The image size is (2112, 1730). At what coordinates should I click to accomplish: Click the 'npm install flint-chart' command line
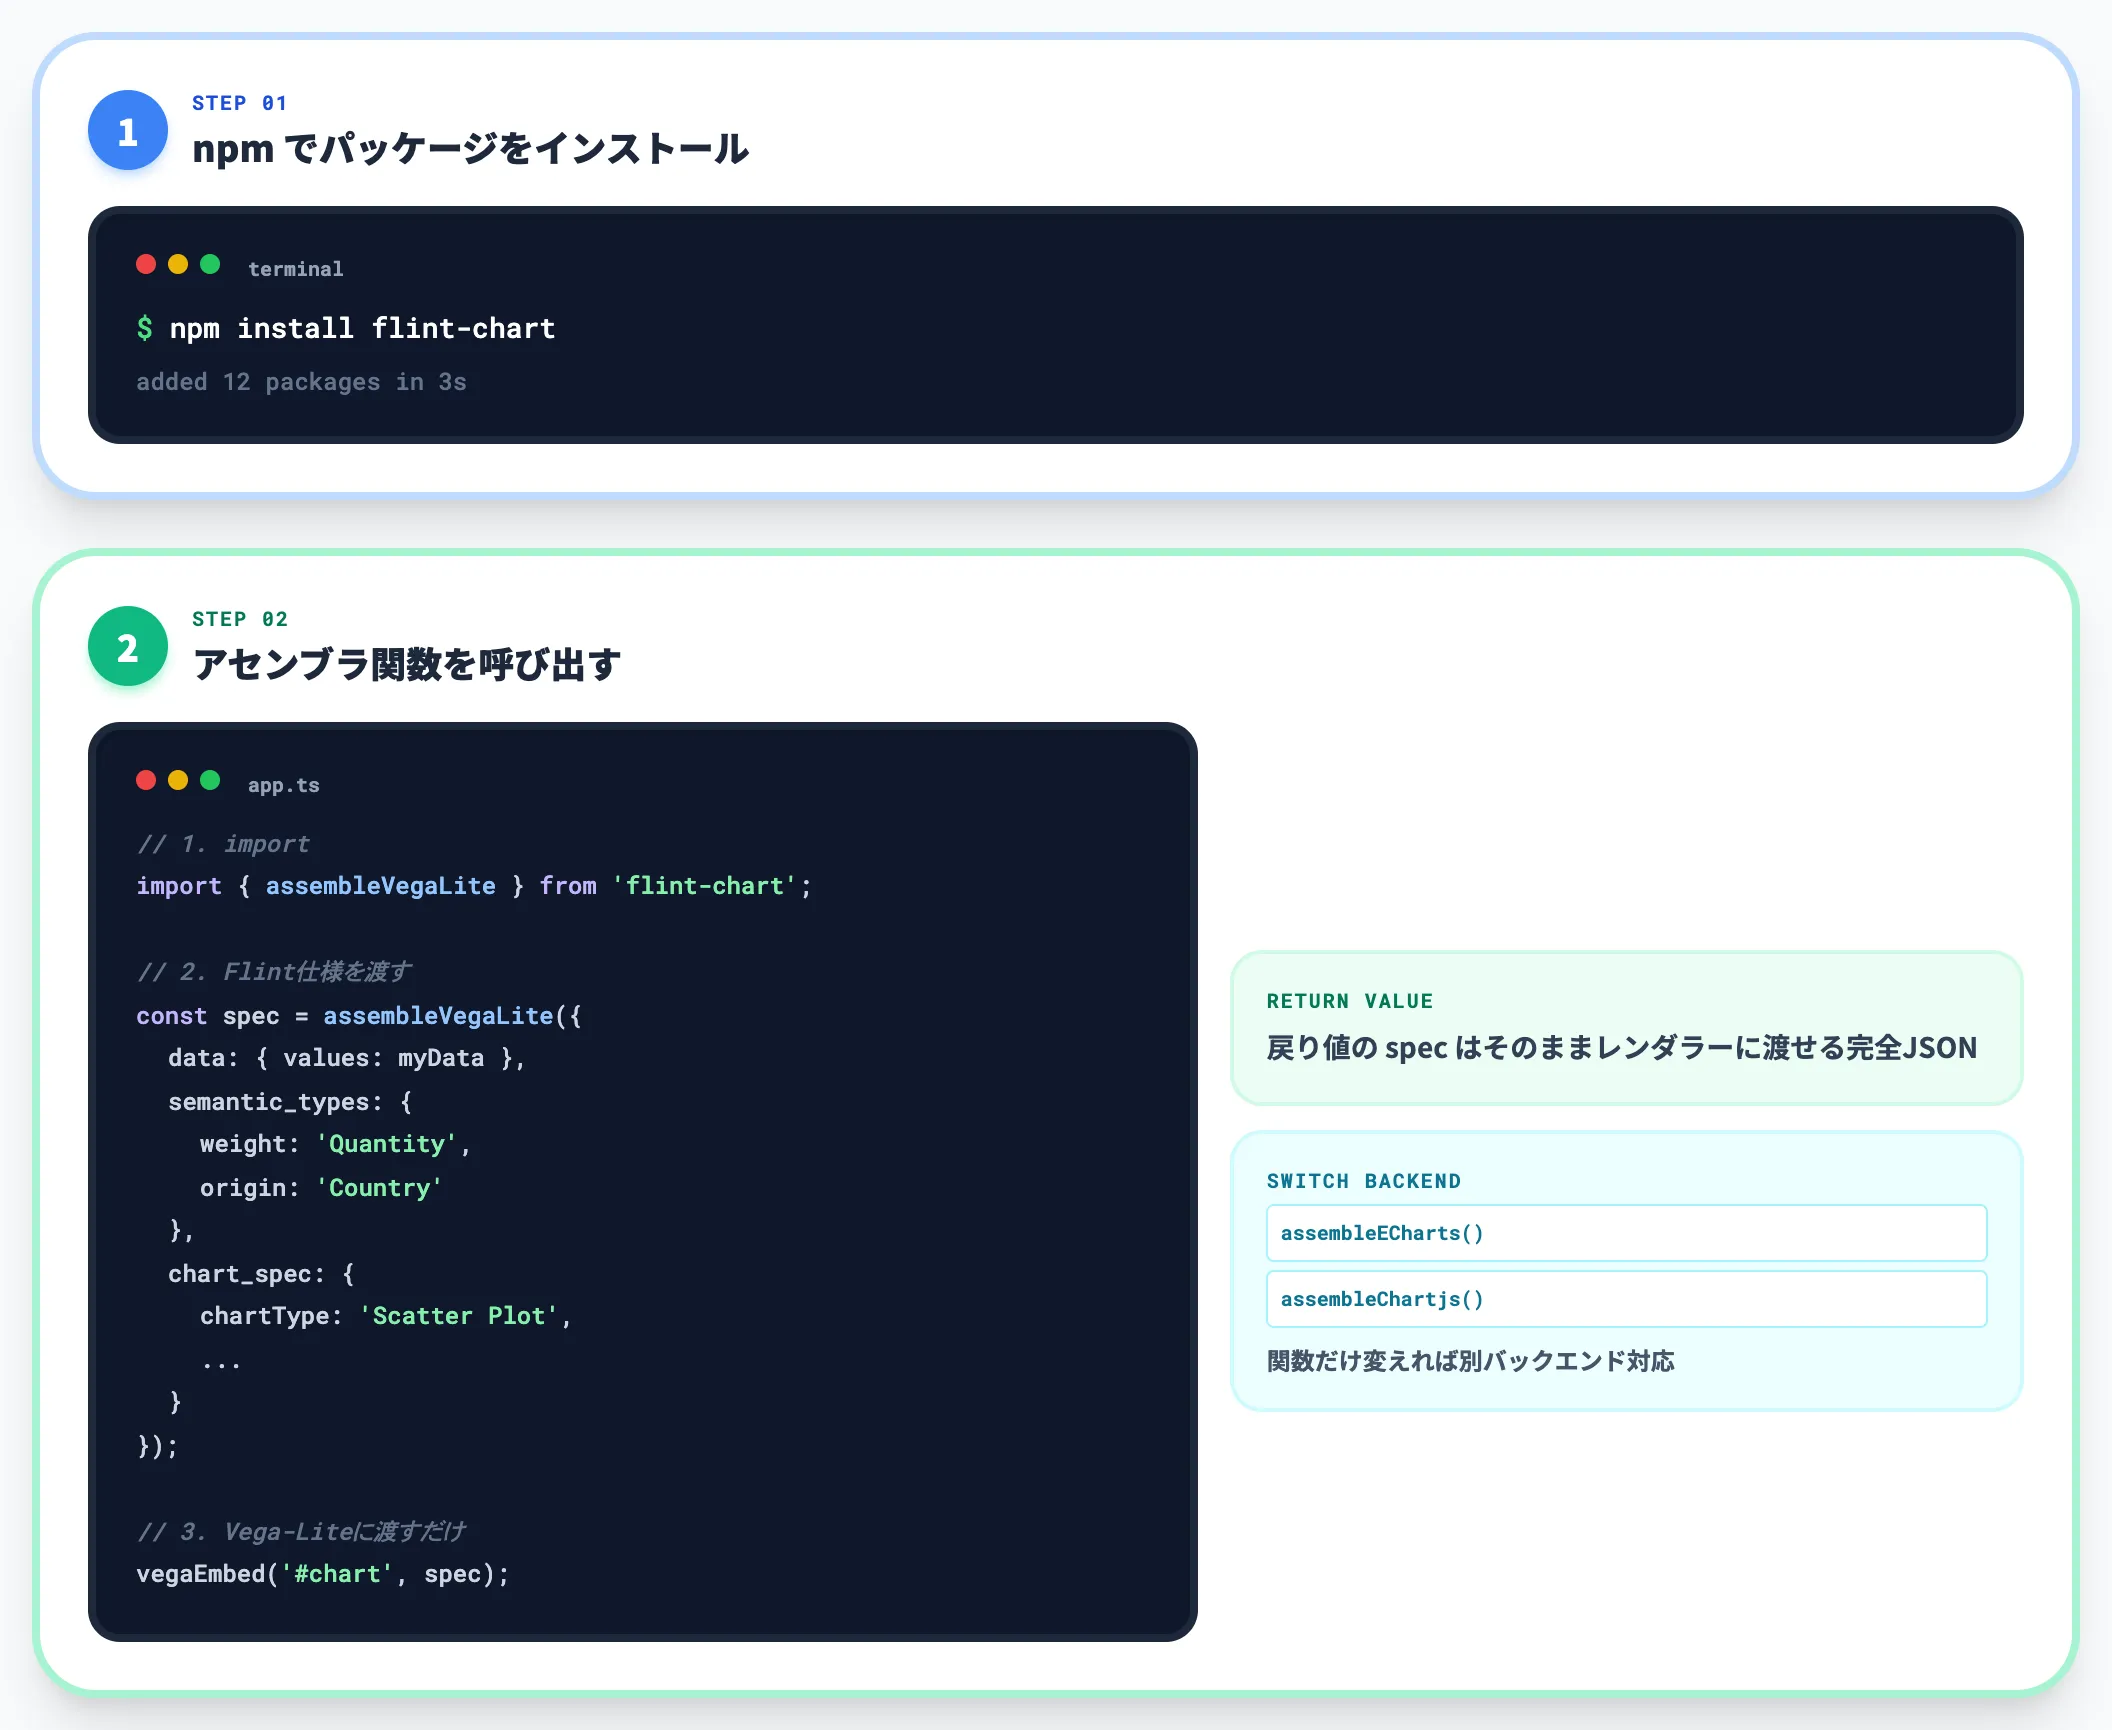click(x=362, y=328)
